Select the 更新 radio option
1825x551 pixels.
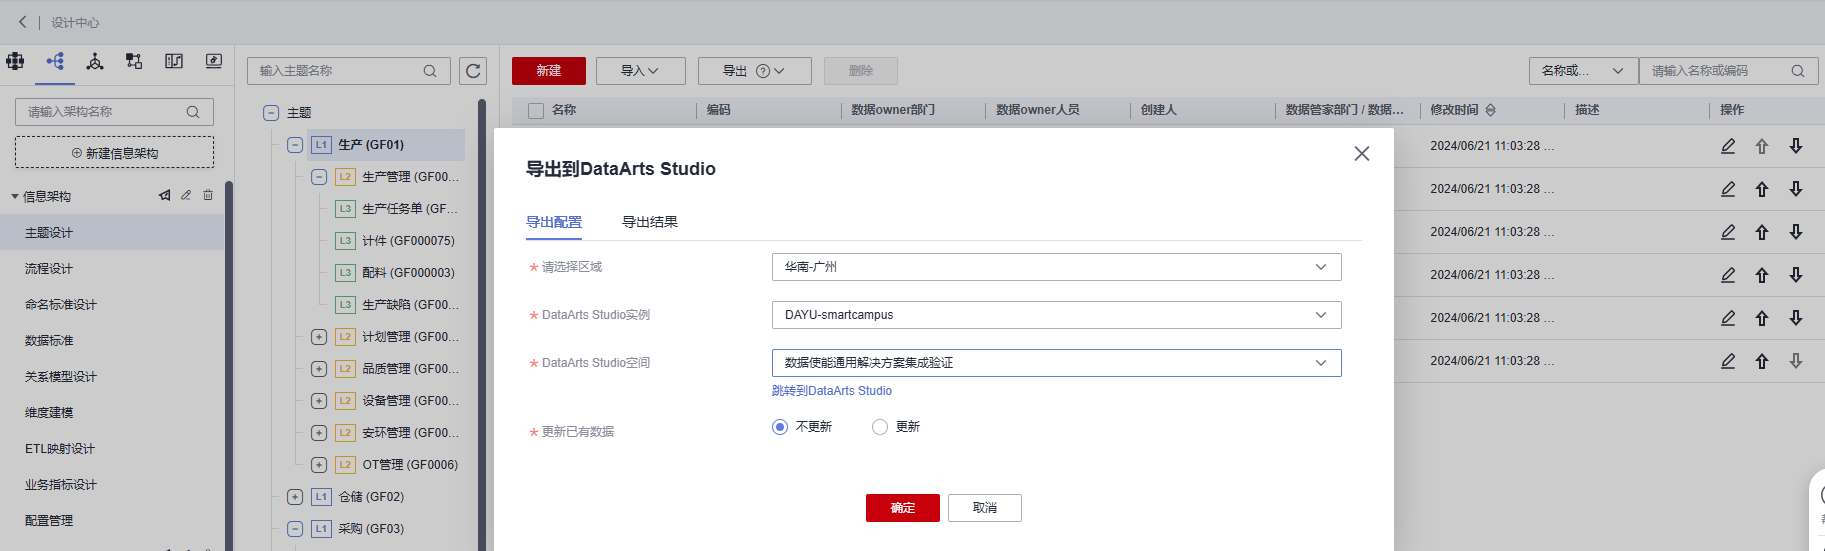coord(880,427)
